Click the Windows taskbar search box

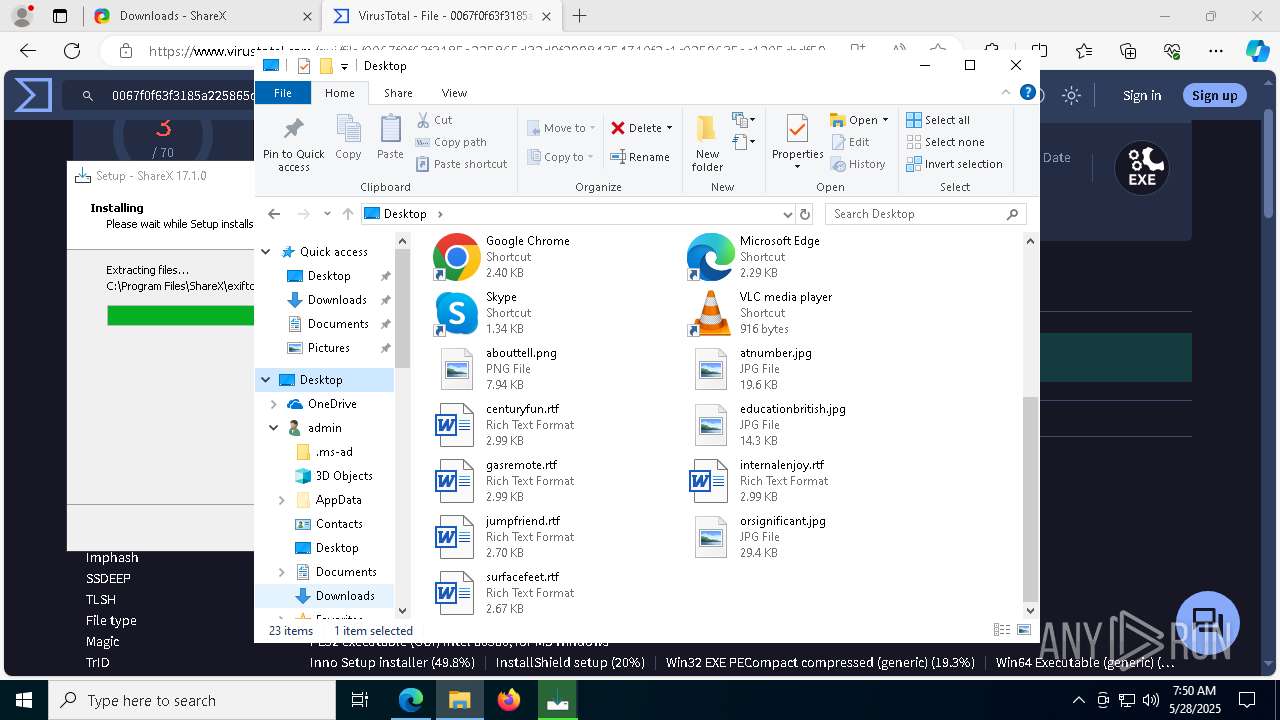click(192, 700)
